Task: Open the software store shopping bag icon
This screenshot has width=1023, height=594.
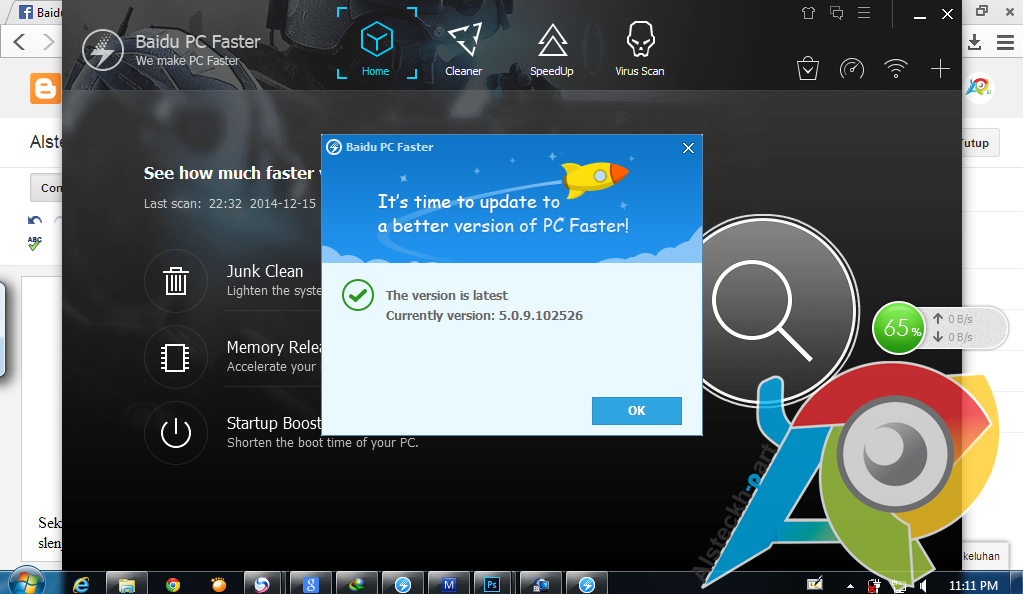Action: pyautogui.click(x=808, y=69)
